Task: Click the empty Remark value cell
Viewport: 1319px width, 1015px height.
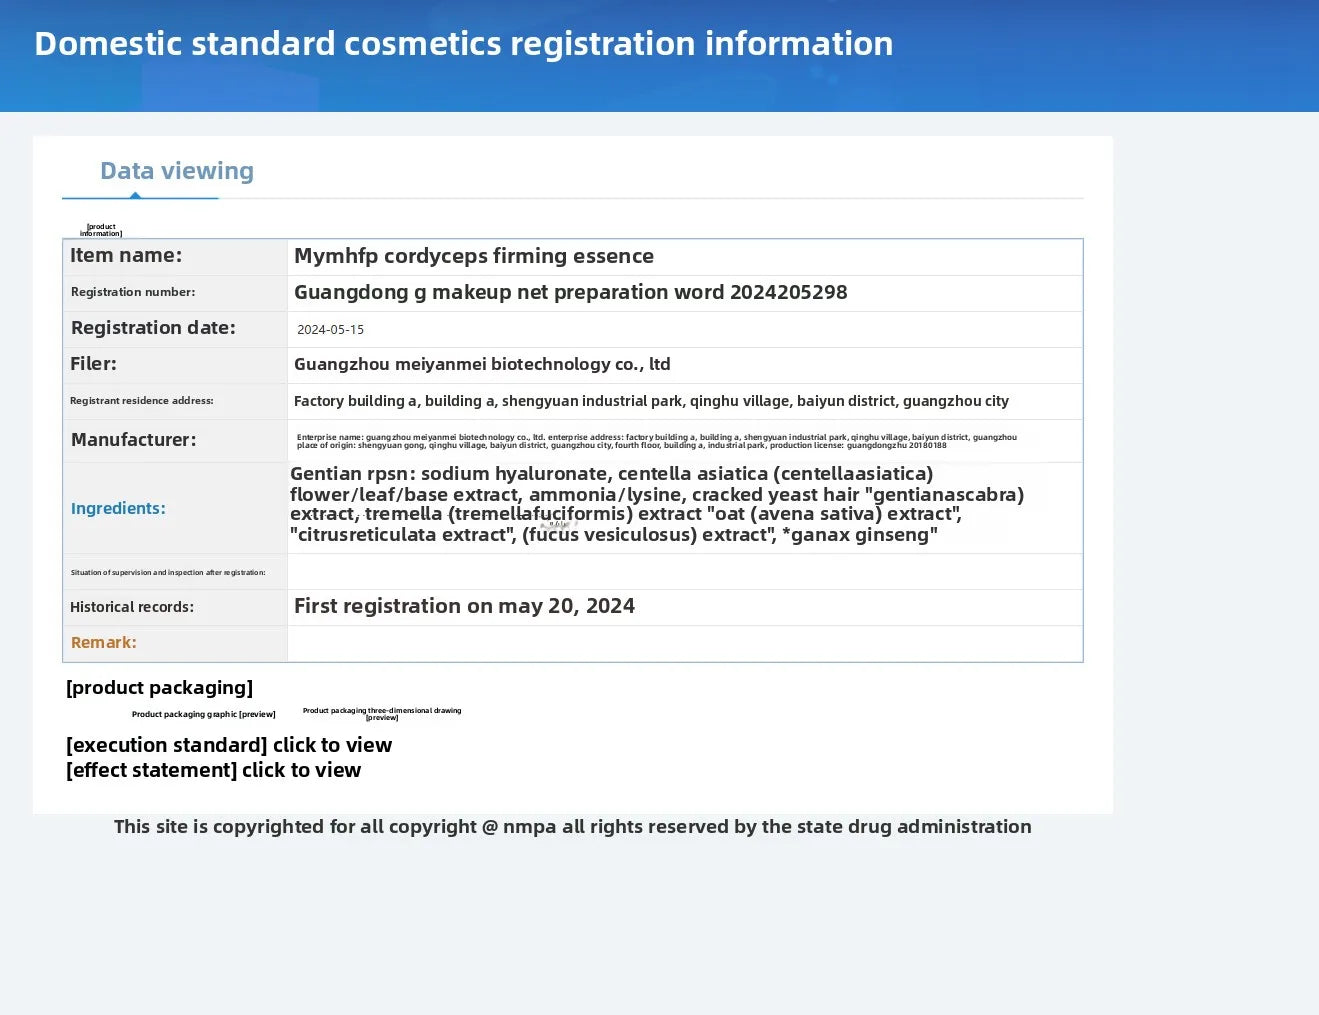Action: tap(684, 643)
